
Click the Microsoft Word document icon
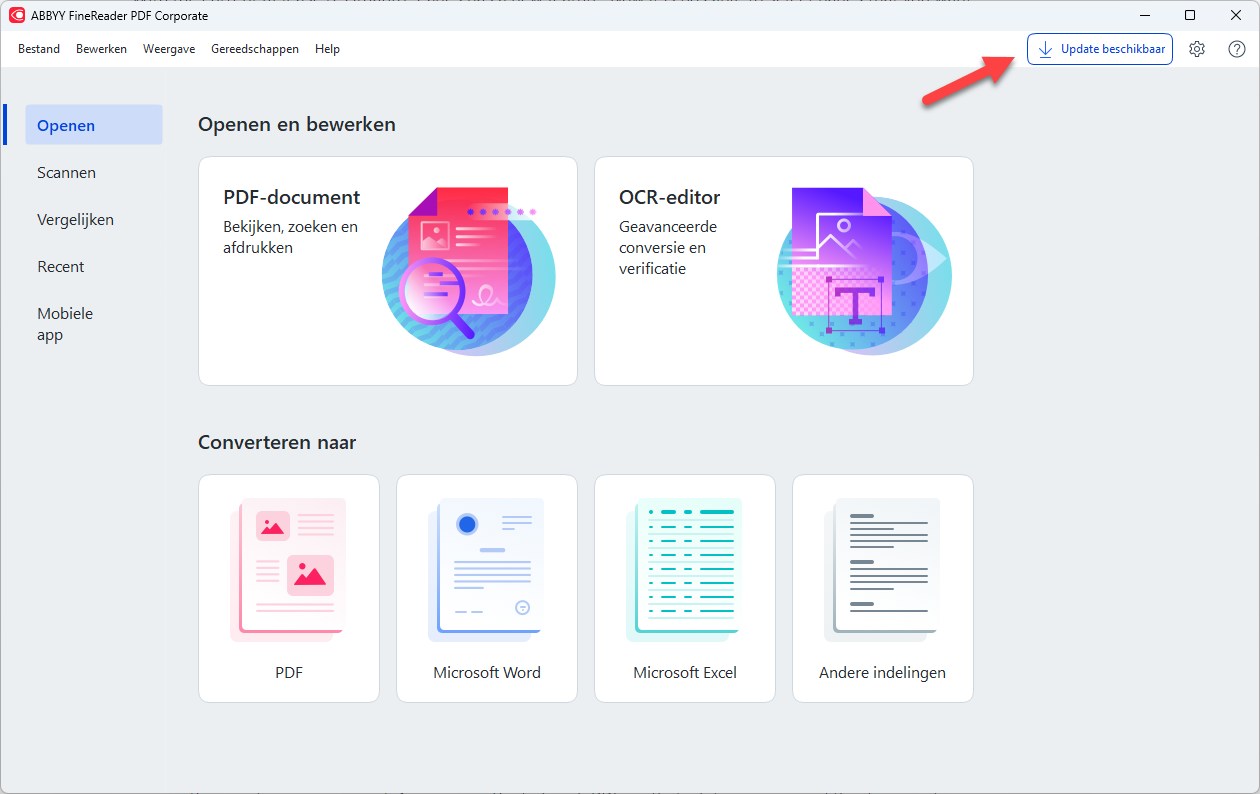(x=487, y=570)
